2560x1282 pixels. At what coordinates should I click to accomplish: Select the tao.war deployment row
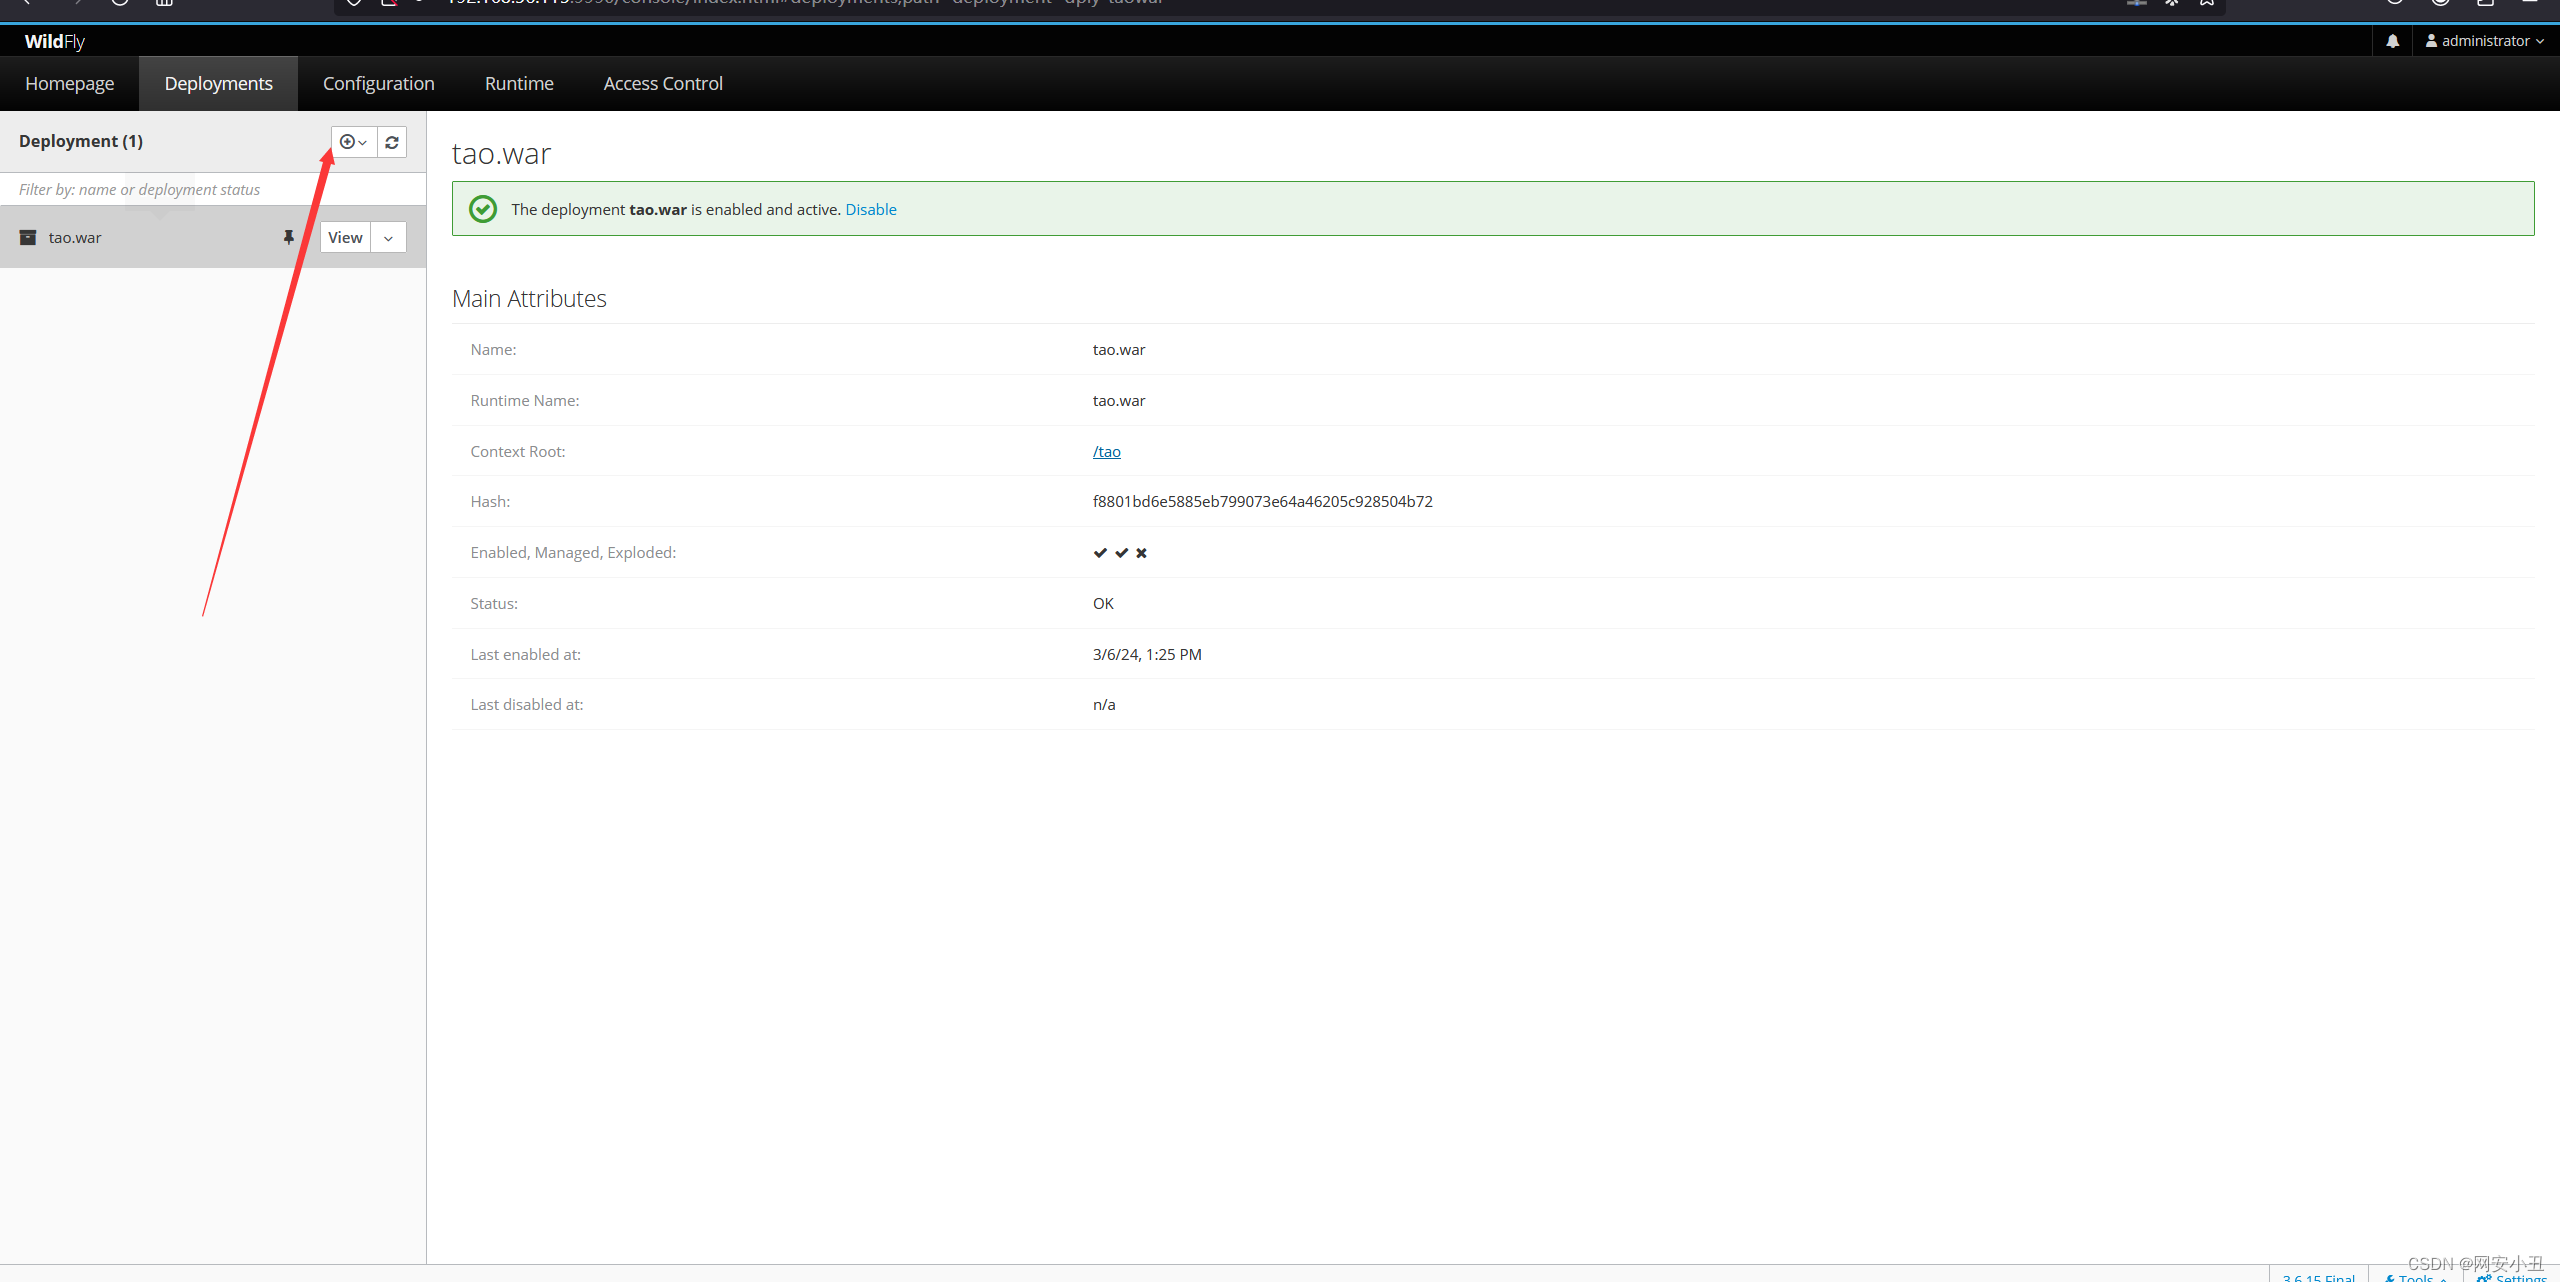coord(213,237)
